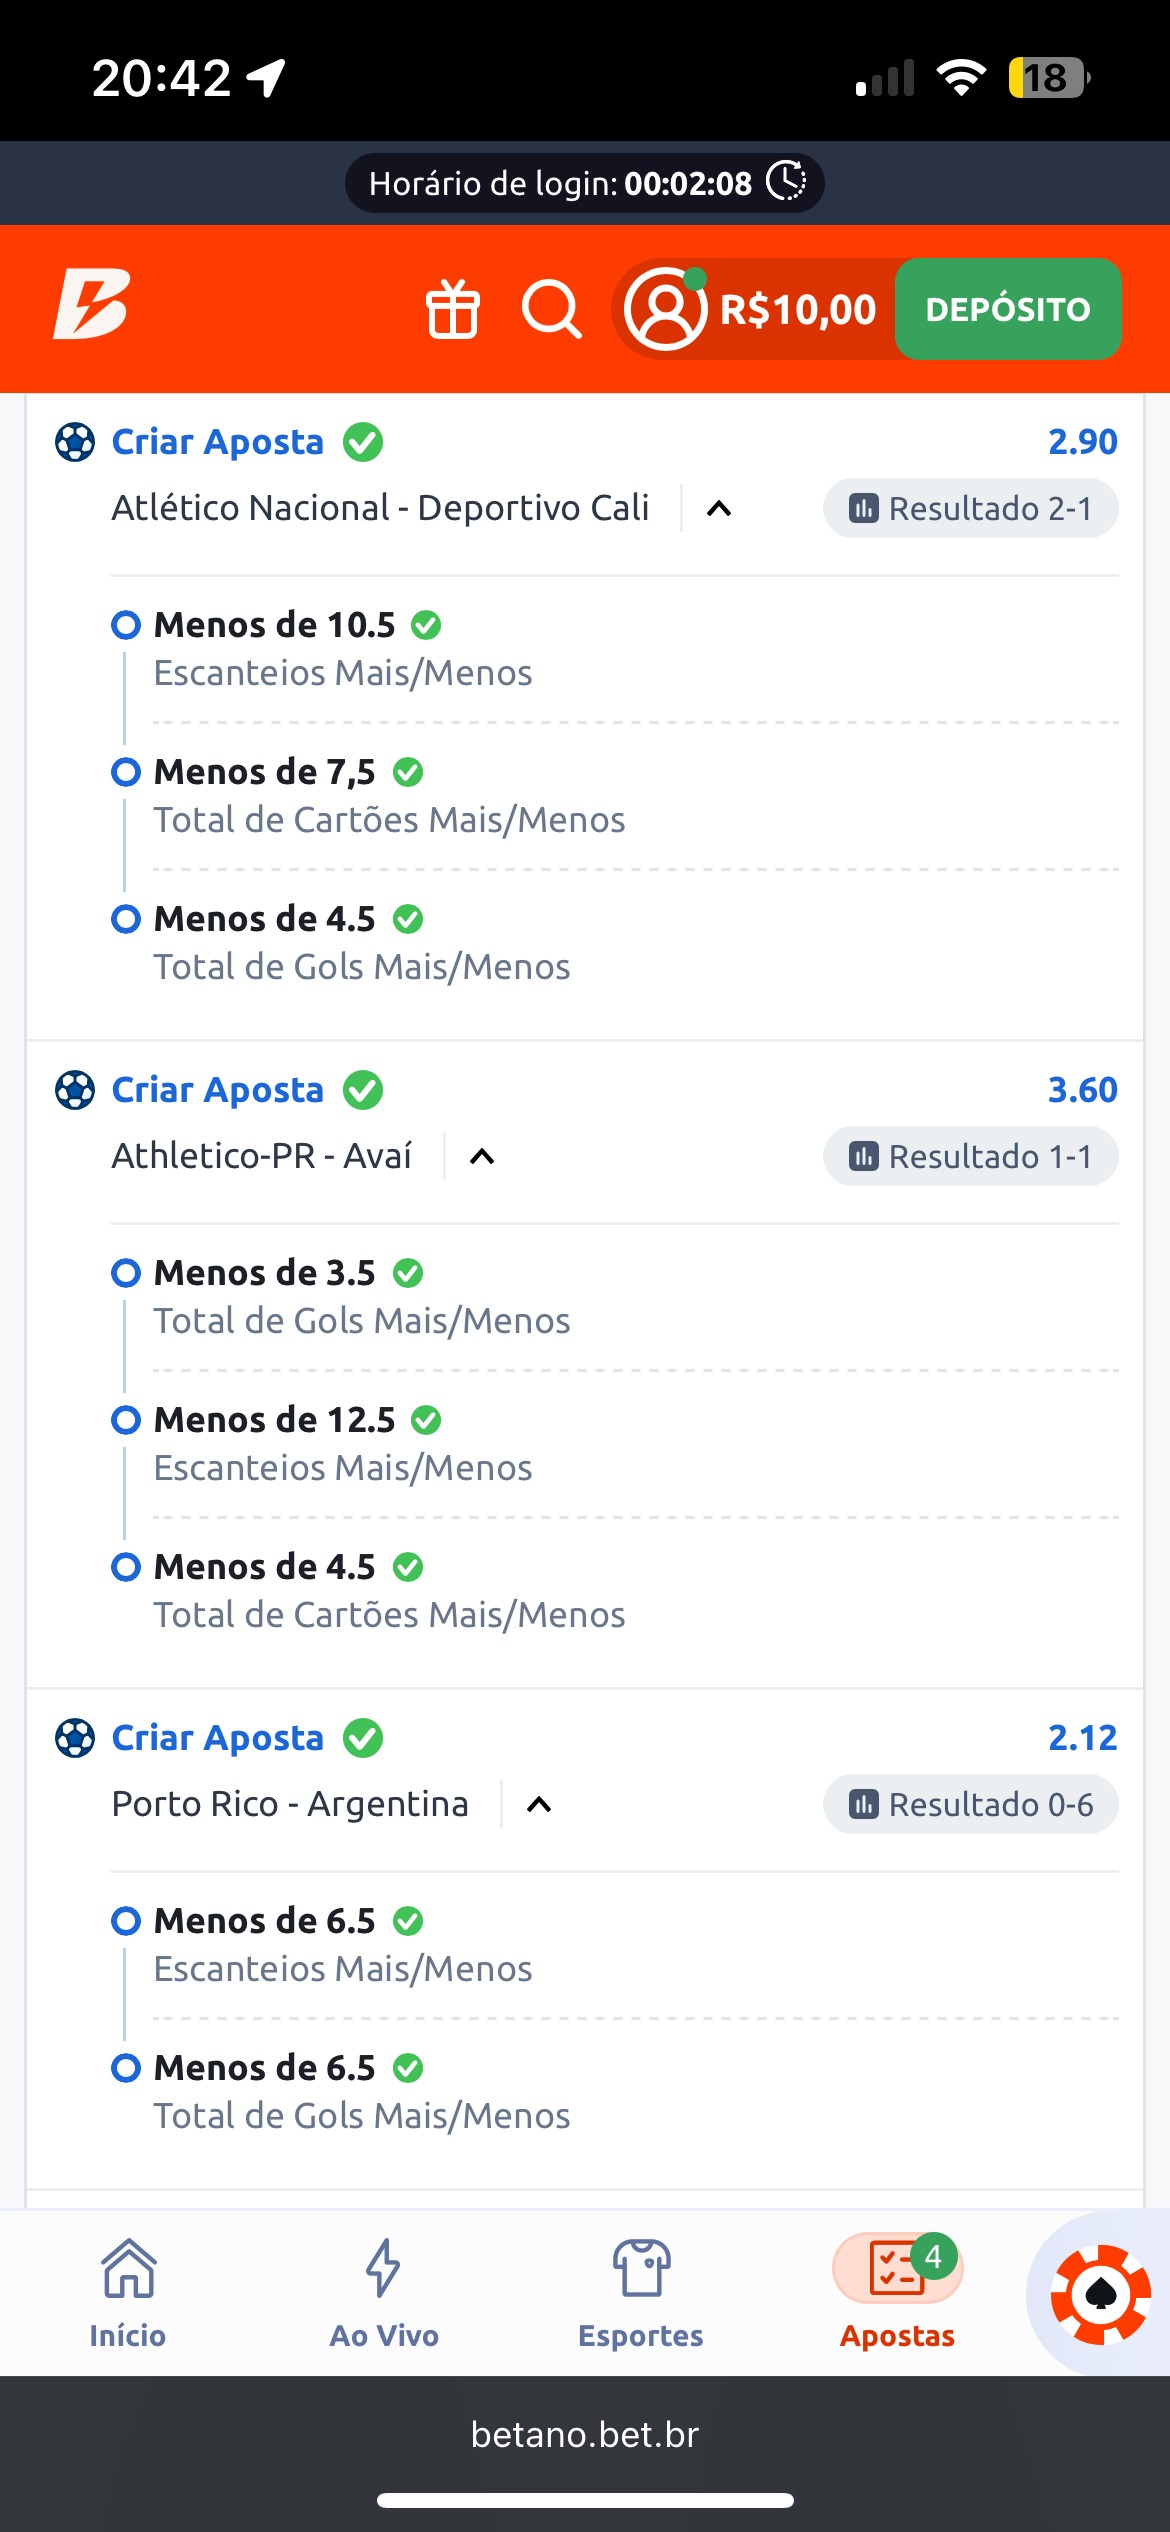This screenshot has width=1170, height=2532.
Task: Tap soccer ball icon beside Atlético Nacional bet
Action: [75, 442]
